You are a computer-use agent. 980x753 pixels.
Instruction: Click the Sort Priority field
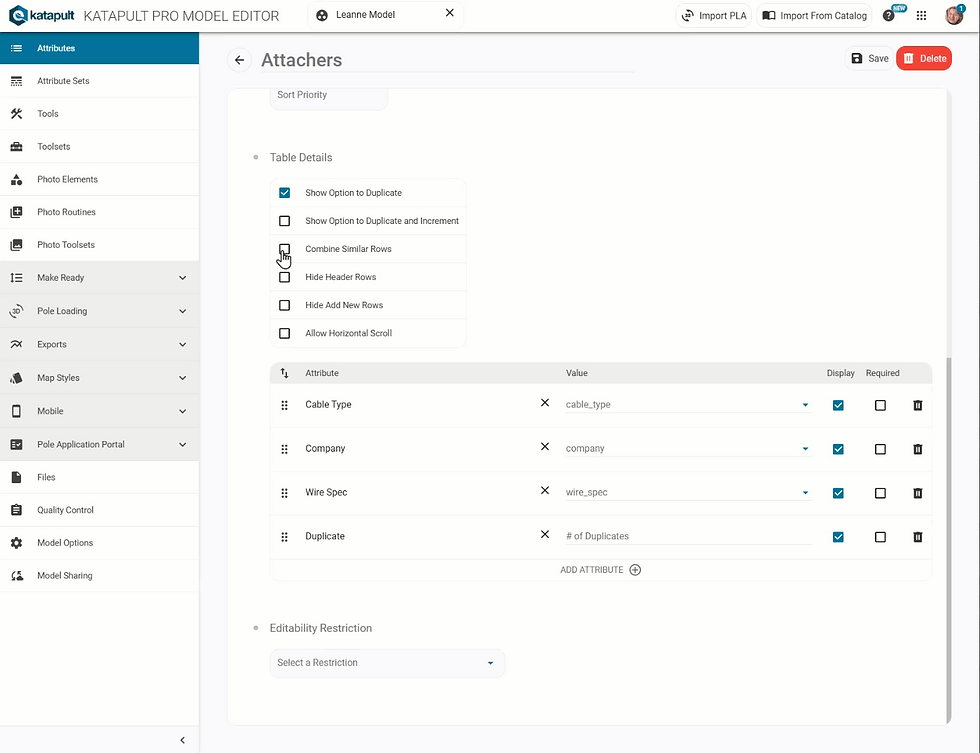coord(329,97)
